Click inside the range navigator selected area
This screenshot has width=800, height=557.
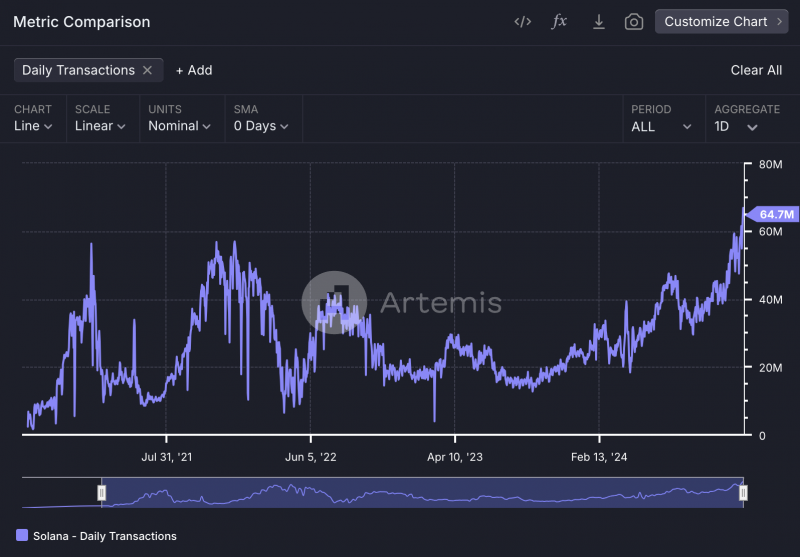[422, 493]
